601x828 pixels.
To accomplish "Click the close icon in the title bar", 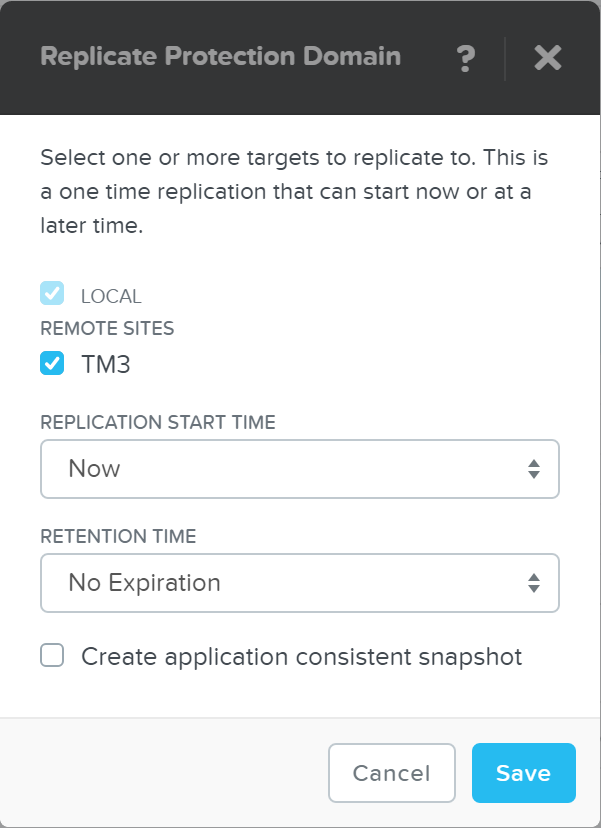I will (x=547, y=58).
